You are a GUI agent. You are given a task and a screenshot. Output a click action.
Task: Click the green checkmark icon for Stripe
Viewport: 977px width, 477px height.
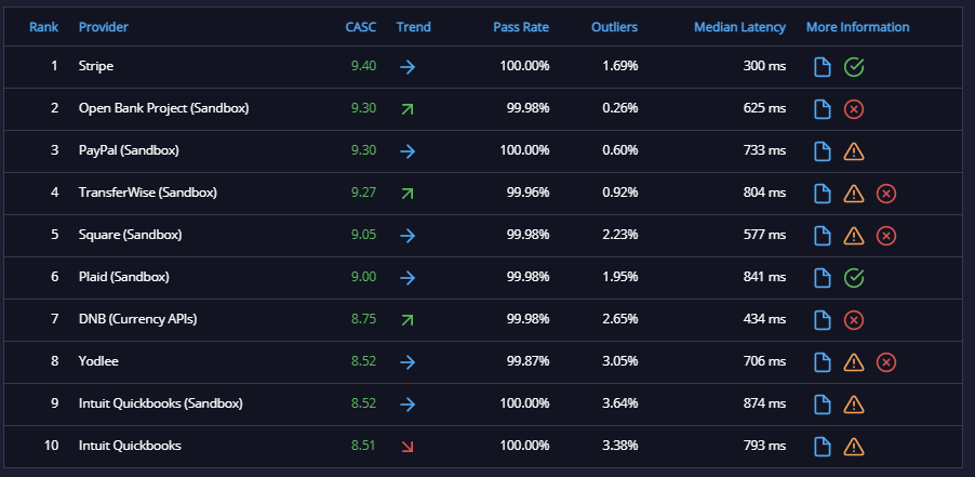tap(854, 67)
